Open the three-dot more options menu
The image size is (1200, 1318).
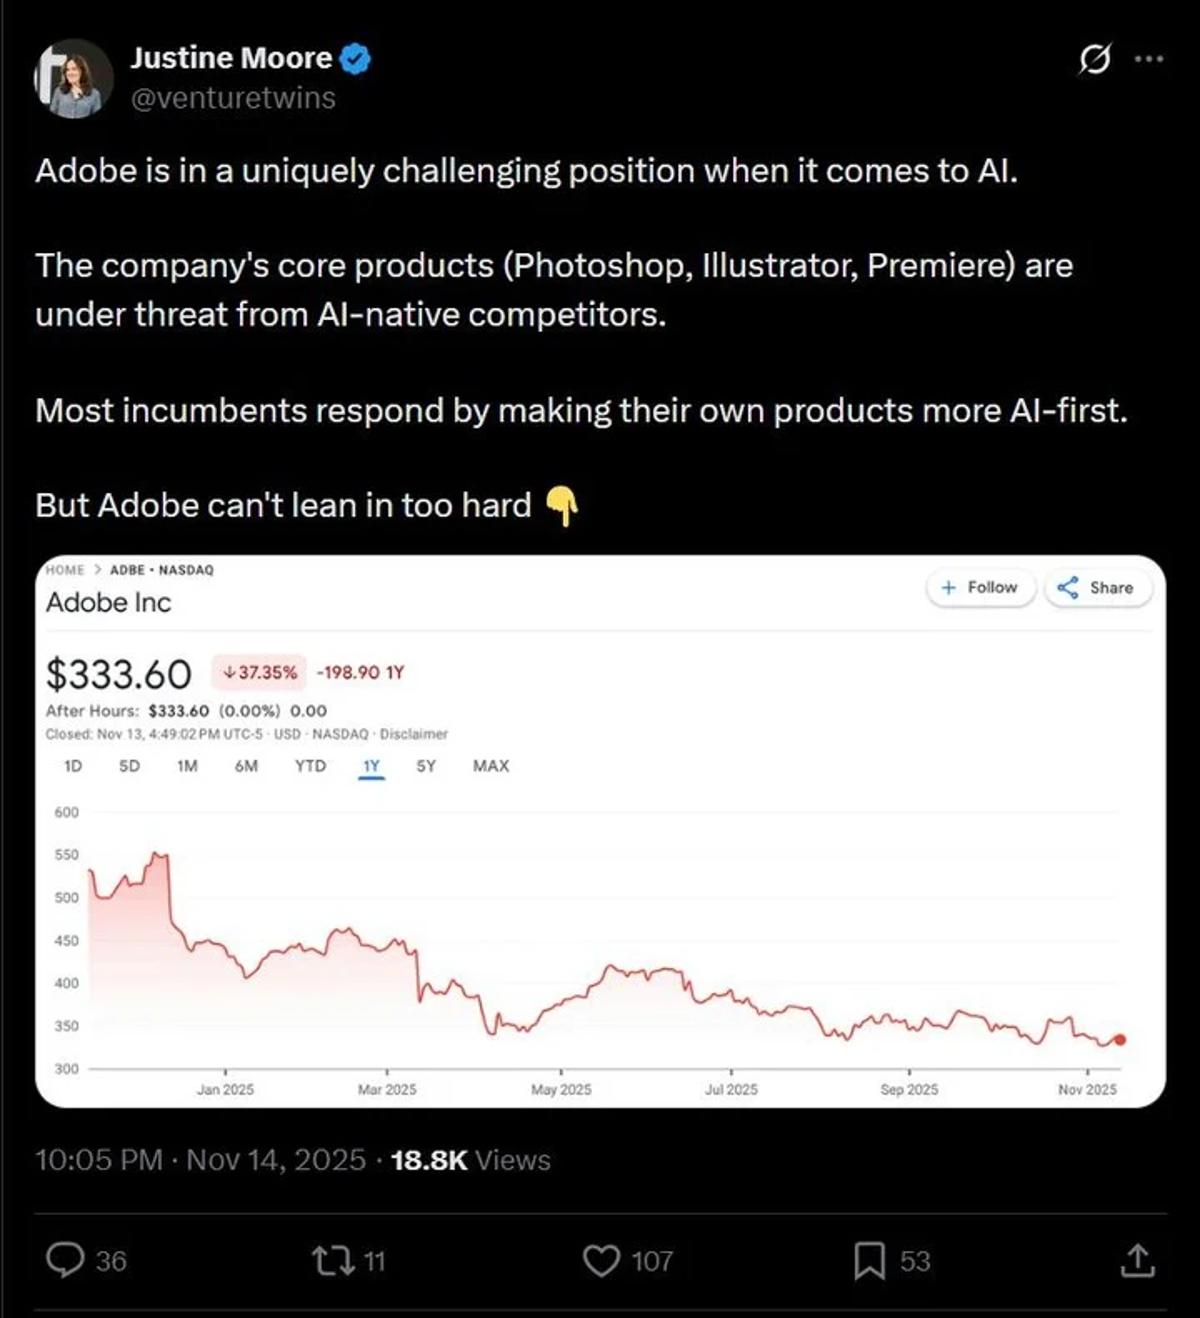[1149, 59]
